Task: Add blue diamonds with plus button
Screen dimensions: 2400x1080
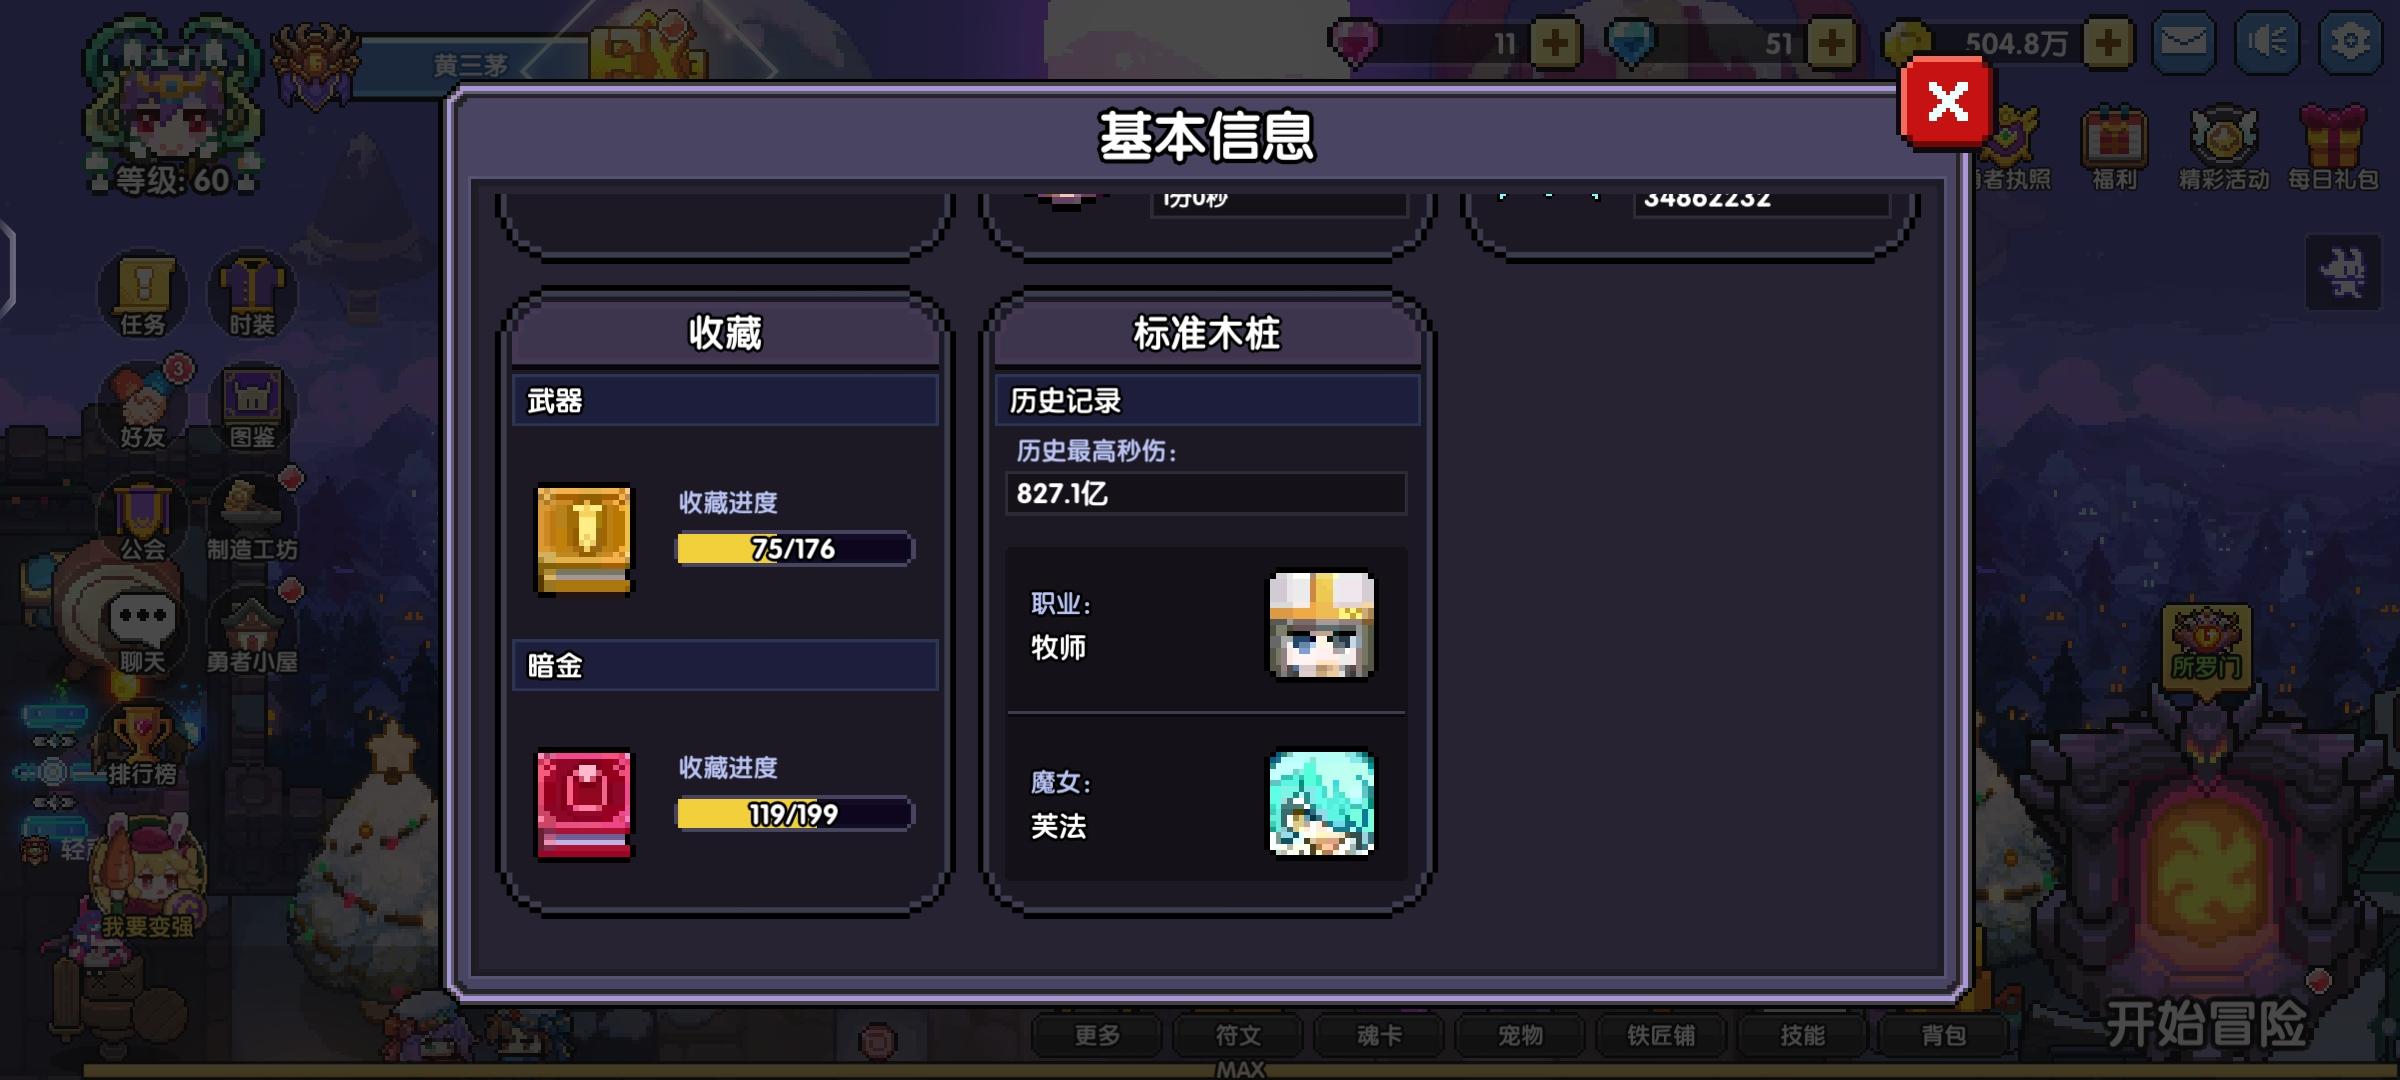Action: 1832,43
